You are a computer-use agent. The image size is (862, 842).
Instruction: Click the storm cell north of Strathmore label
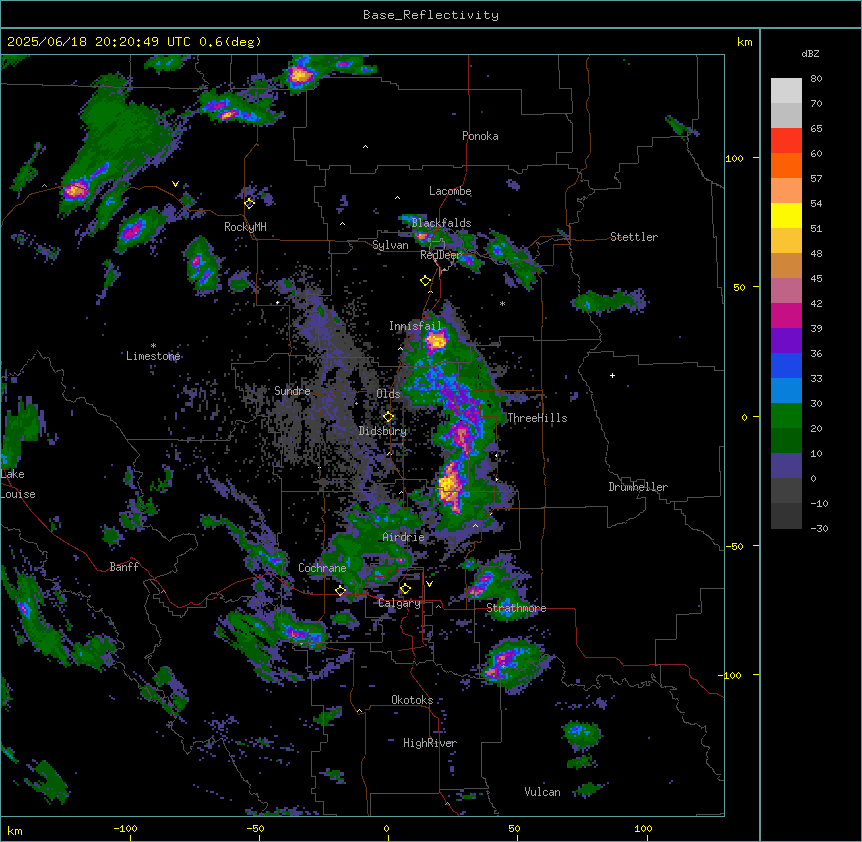pyautogui.click(x=482, y=585)
